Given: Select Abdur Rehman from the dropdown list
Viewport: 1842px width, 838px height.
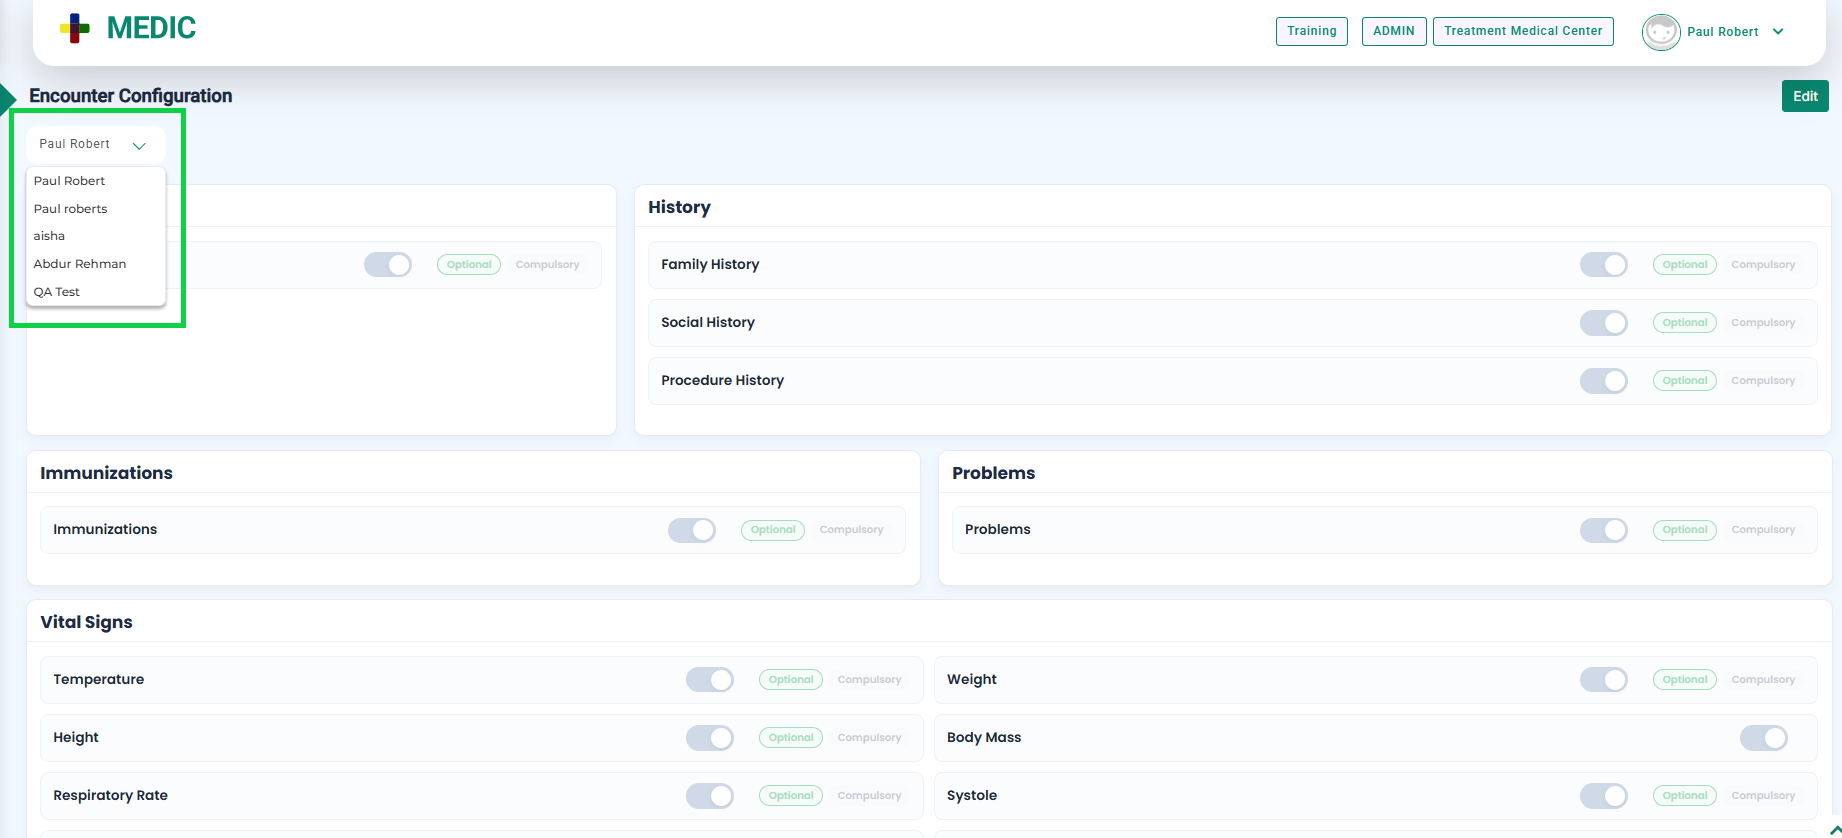Looking at the screenshot, I should coord(80,264).
